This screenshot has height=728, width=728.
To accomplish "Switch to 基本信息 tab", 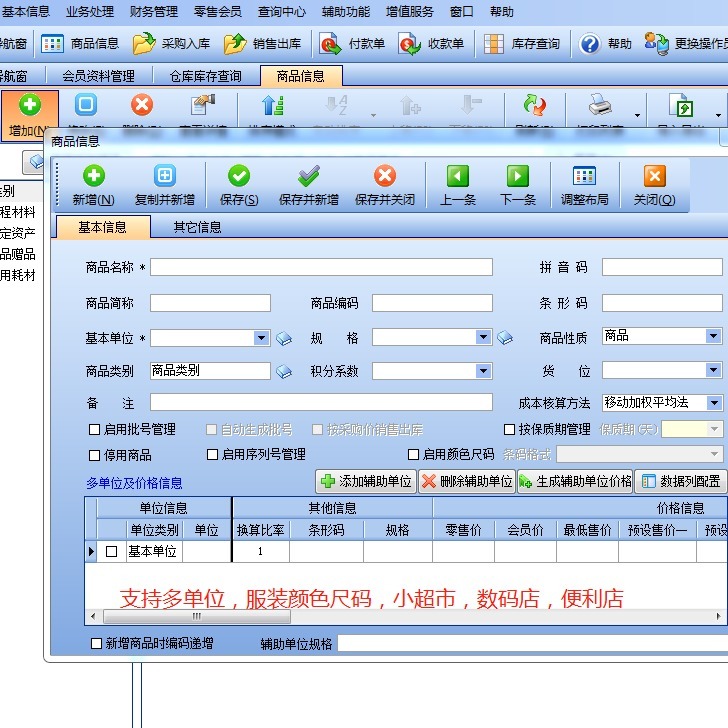I will point(103,227).
